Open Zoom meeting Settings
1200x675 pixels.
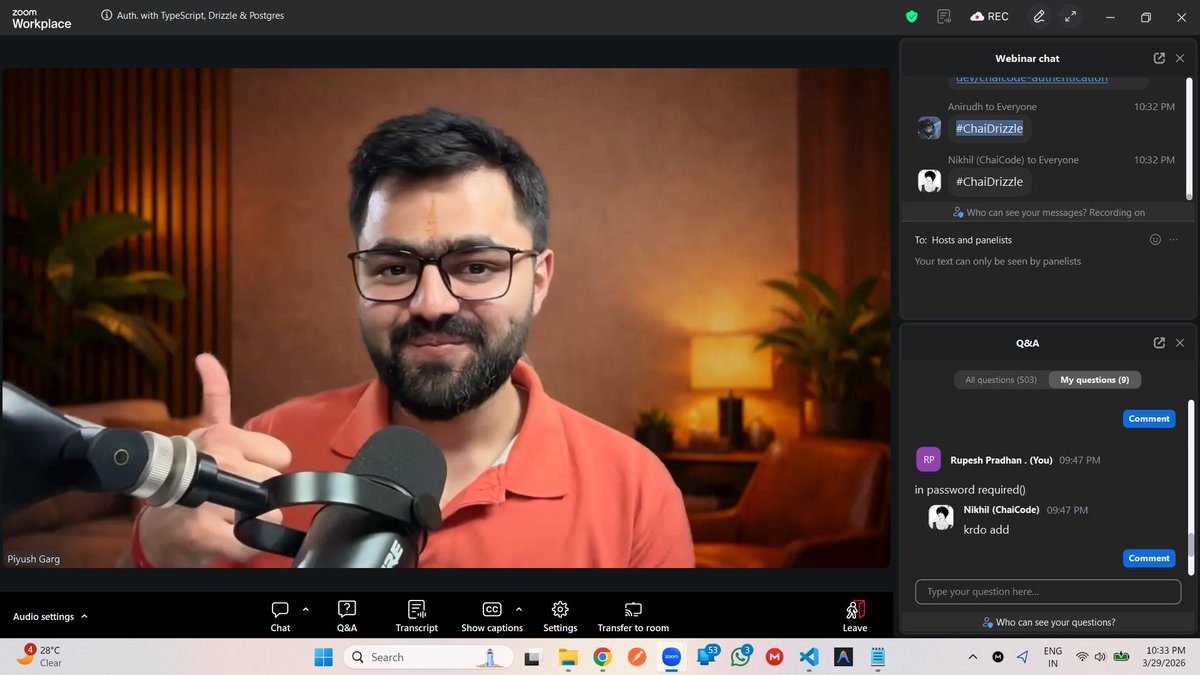coord(560,616)
